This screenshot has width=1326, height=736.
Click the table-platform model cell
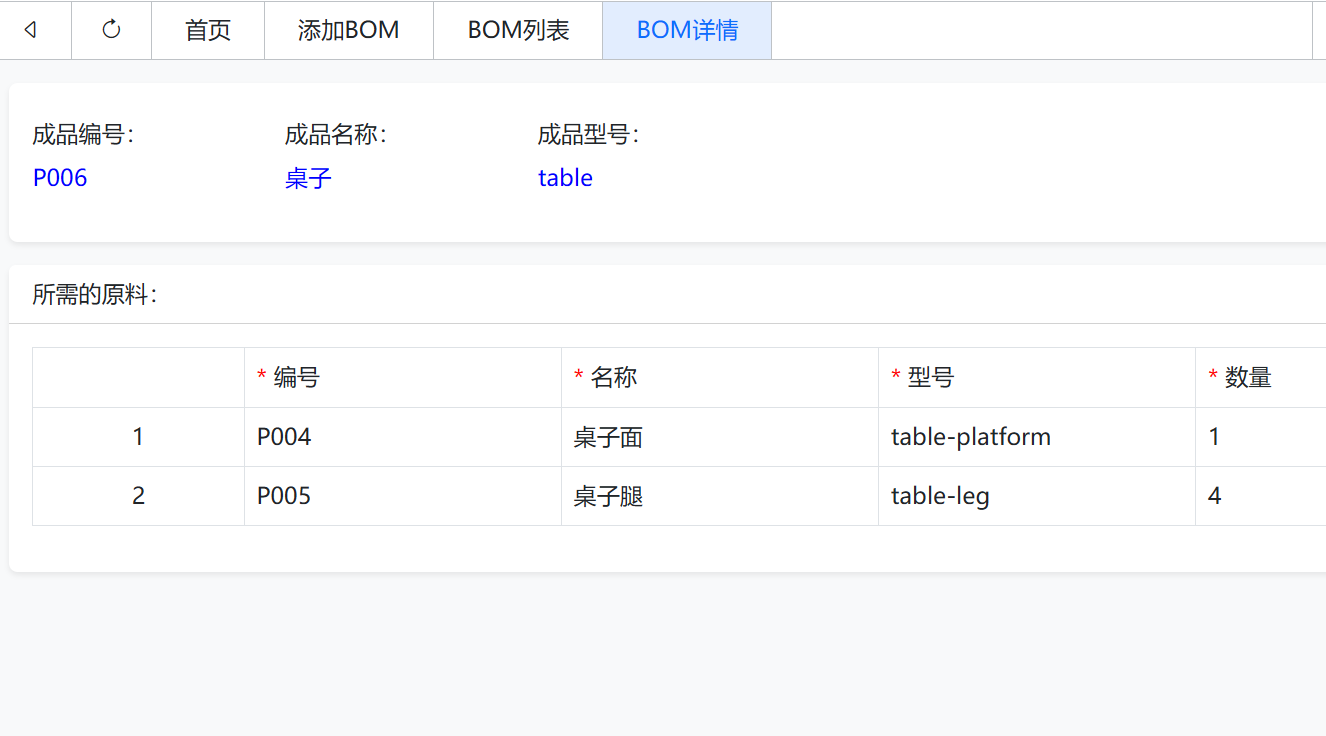[x=1037, y=437]
